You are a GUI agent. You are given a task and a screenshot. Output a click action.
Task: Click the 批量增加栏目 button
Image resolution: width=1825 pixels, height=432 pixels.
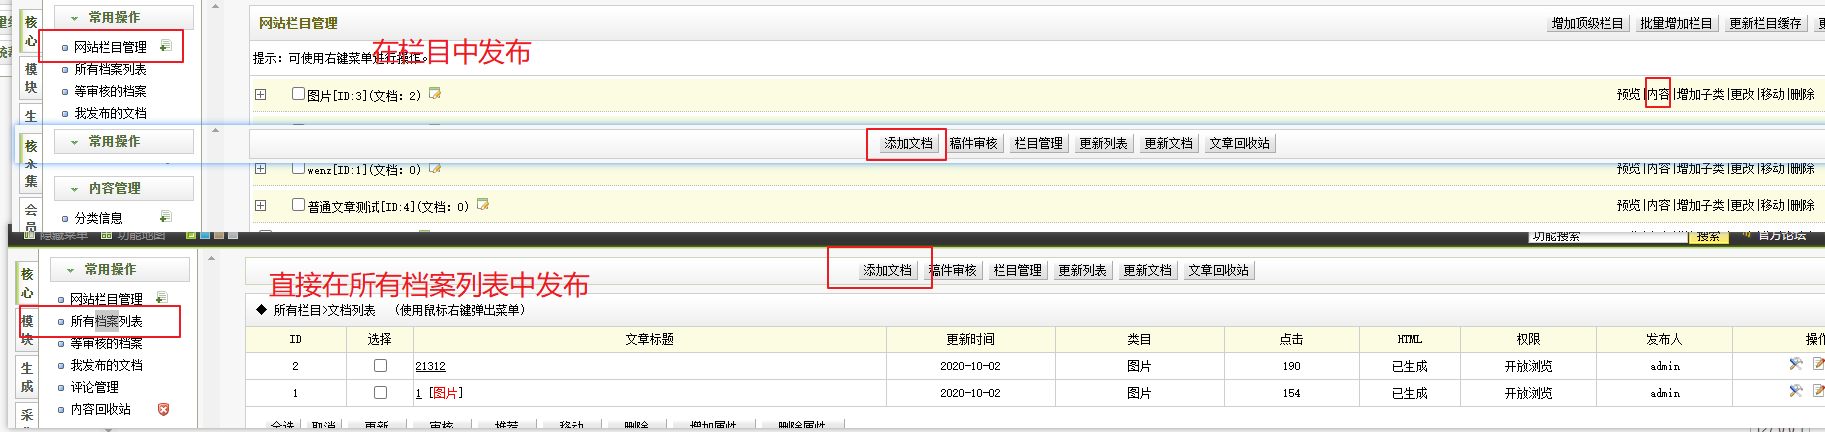pyautogui.click(x=1676, y=23)
